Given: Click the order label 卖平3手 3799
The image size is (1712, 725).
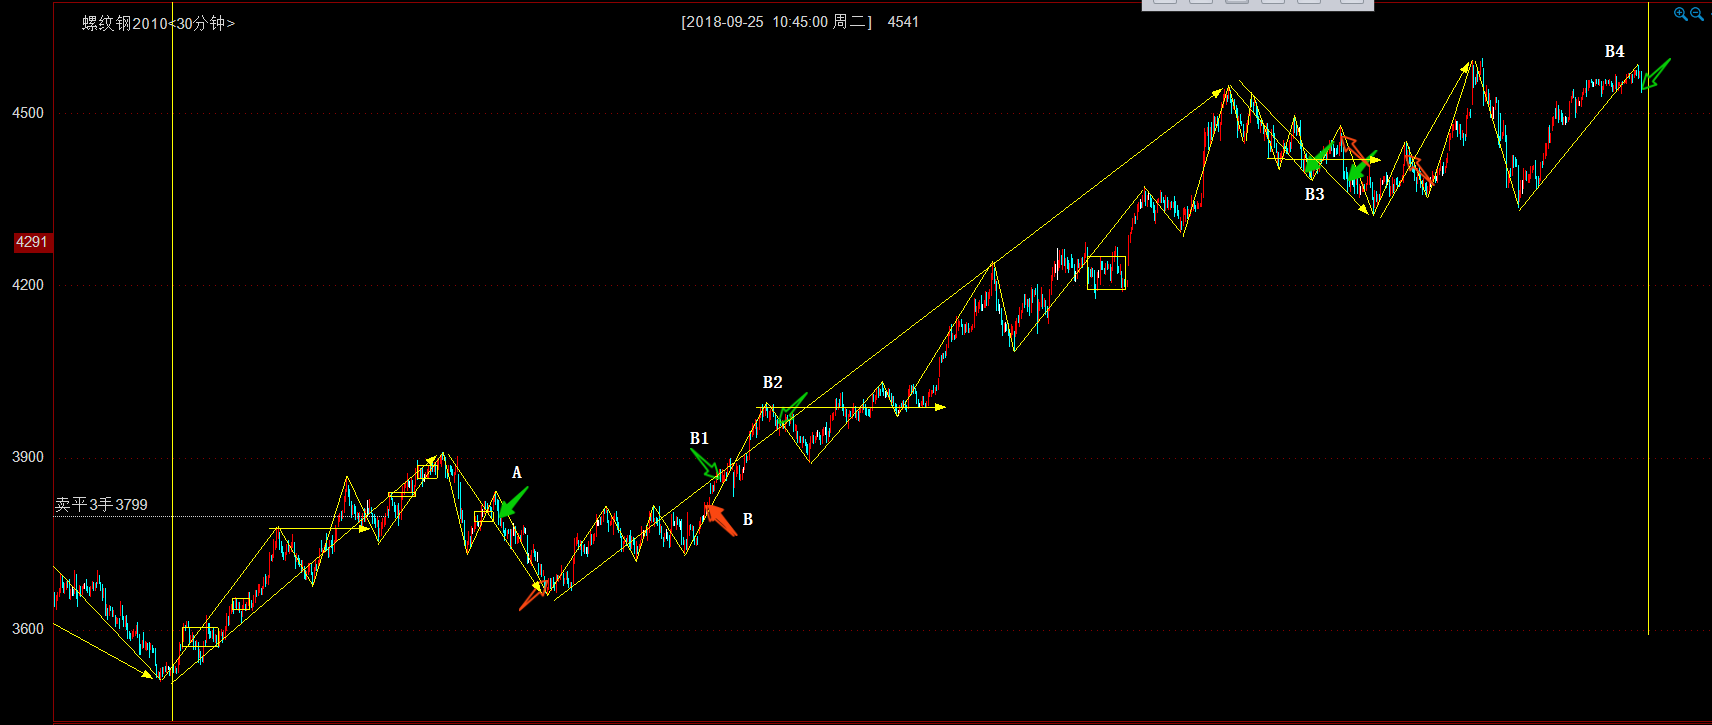Looking at the screenshot, I should [x=101, y=505].
